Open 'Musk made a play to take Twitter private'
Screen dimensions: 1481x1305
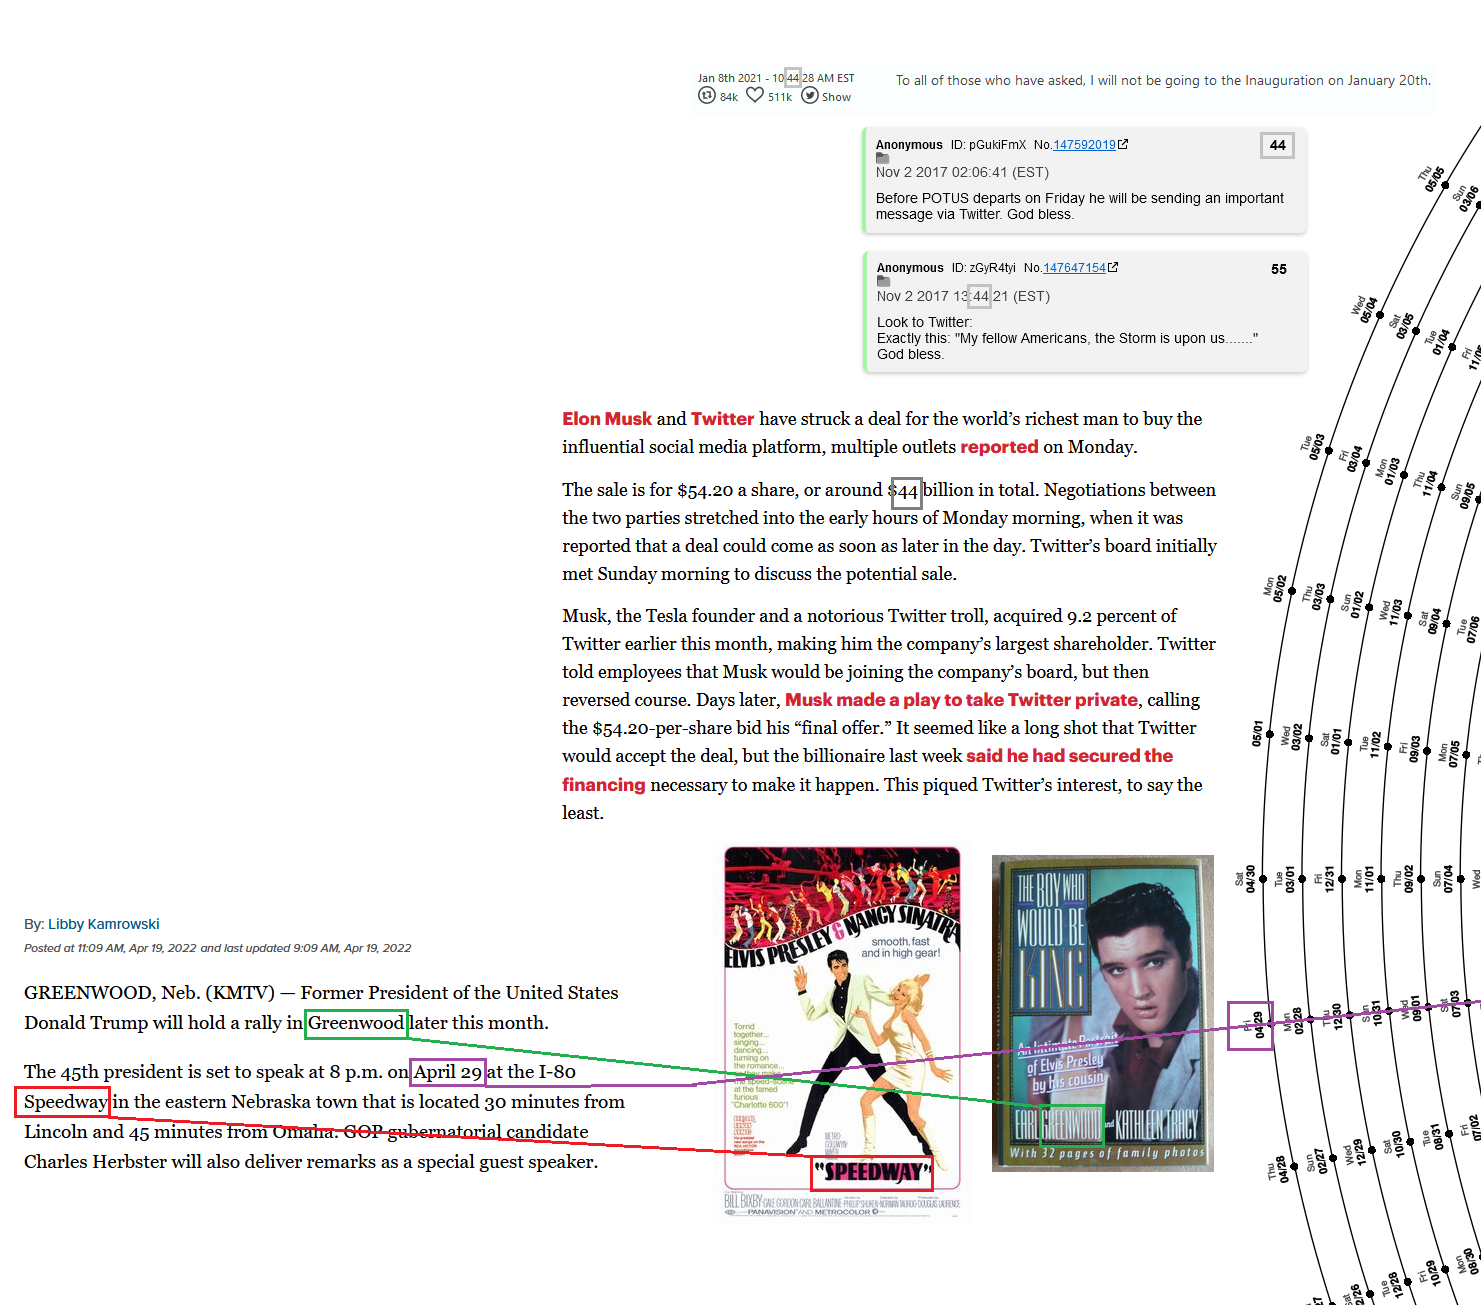coord(961,700)
